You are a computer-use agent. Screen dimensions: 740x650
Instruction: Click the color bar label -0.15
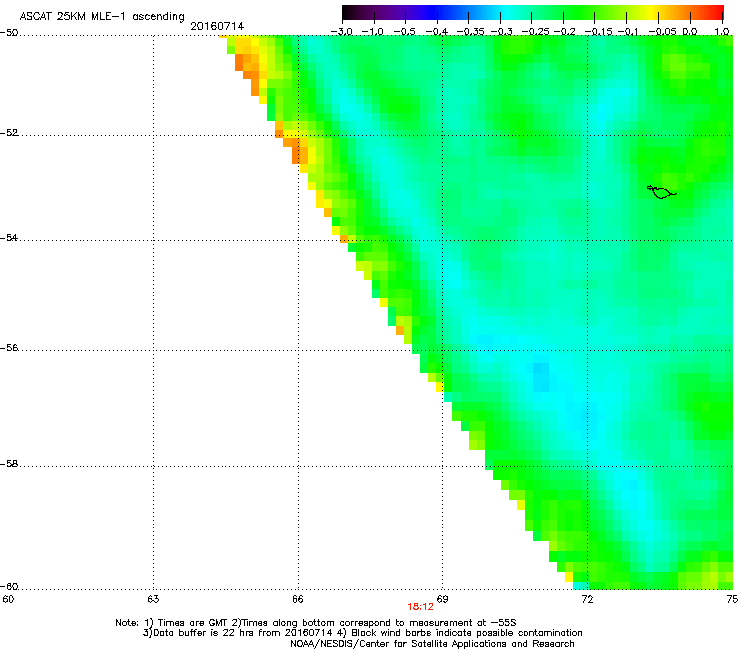point(597,32)
